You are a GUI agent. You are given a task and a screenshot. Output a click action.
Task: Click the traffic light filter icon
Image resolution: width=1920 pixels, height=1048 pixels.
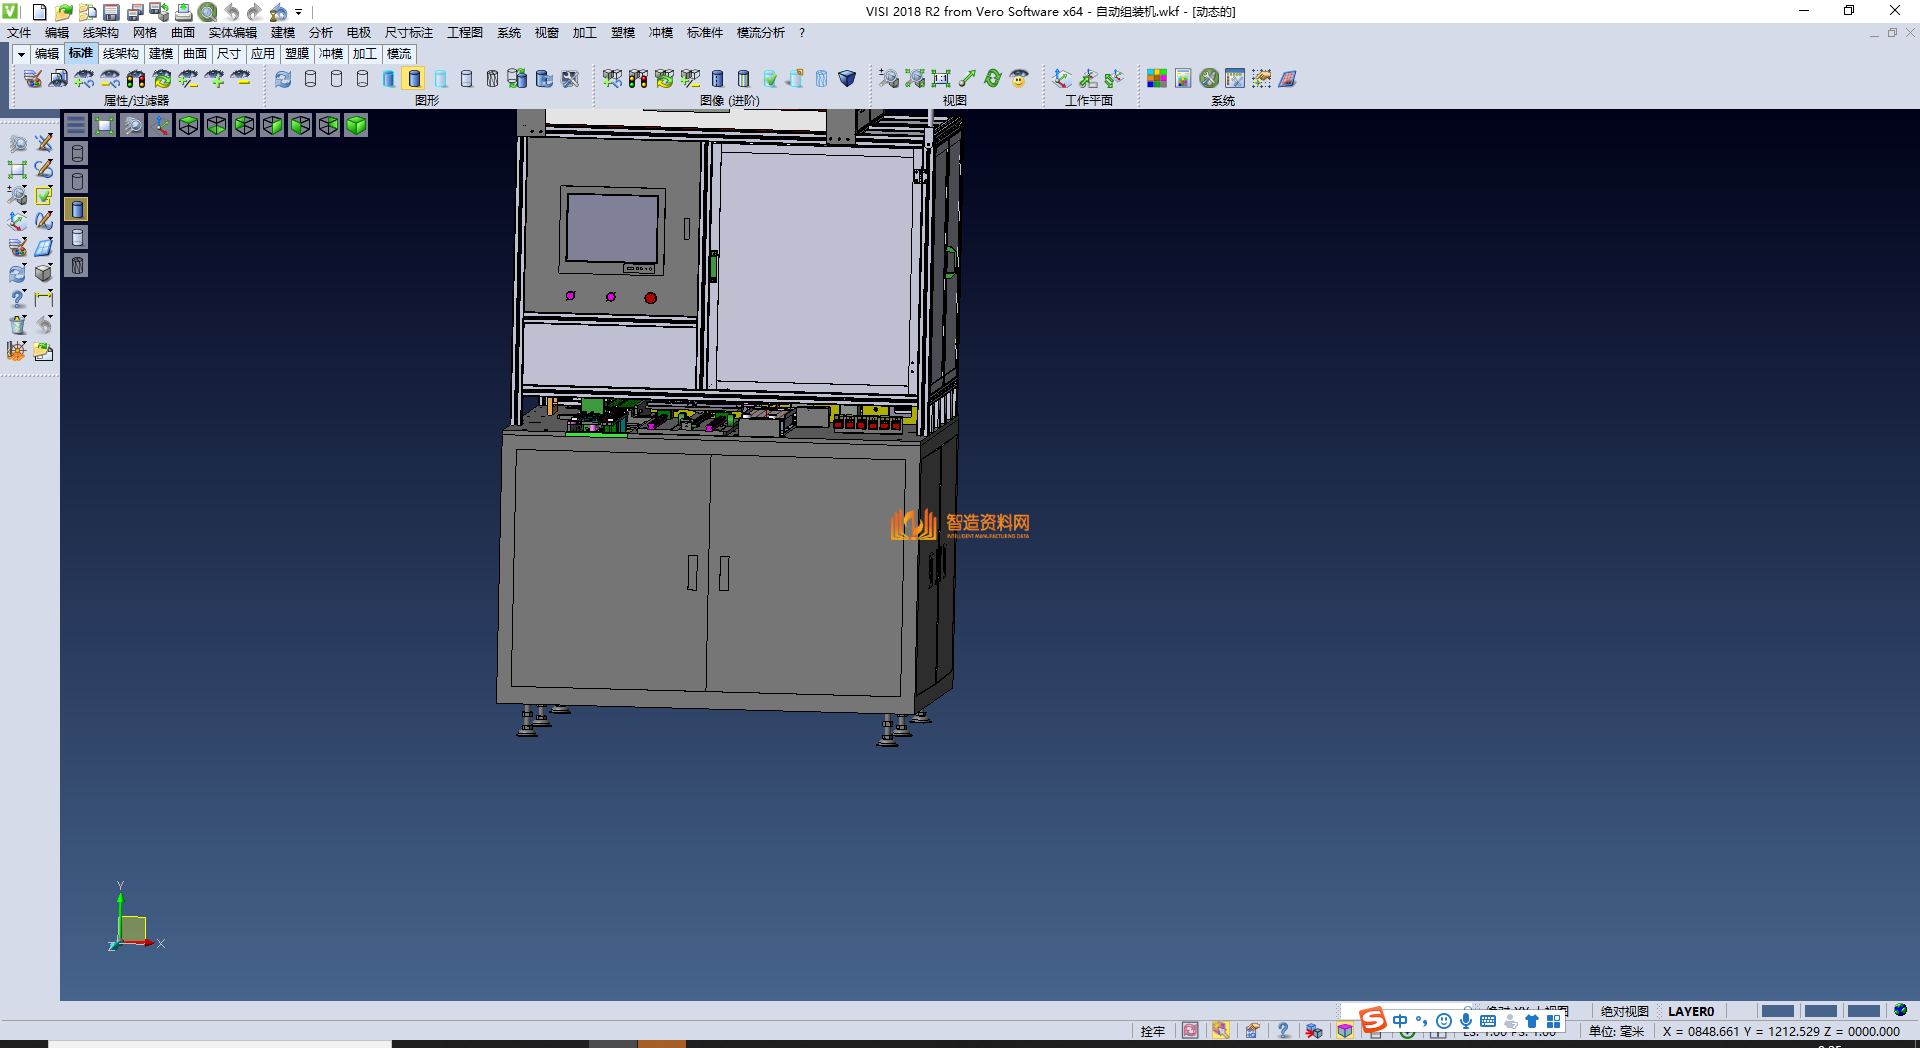136,78
